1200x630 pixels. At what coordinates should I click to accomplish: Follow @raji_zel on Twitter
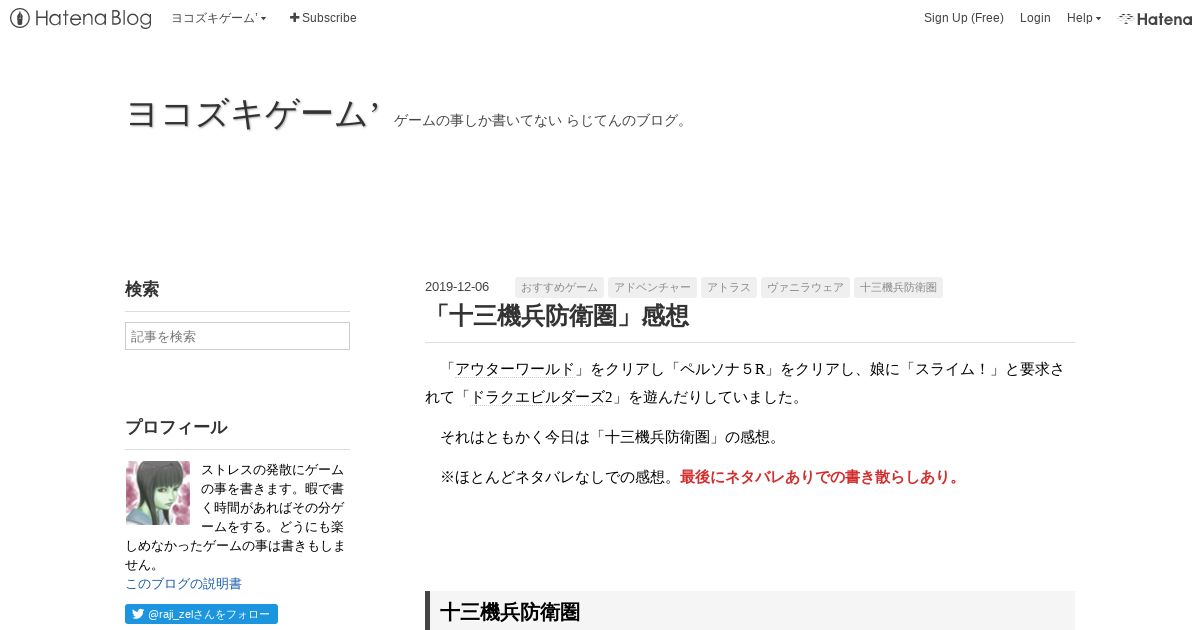pyautogui.click(x=201, y=614)
